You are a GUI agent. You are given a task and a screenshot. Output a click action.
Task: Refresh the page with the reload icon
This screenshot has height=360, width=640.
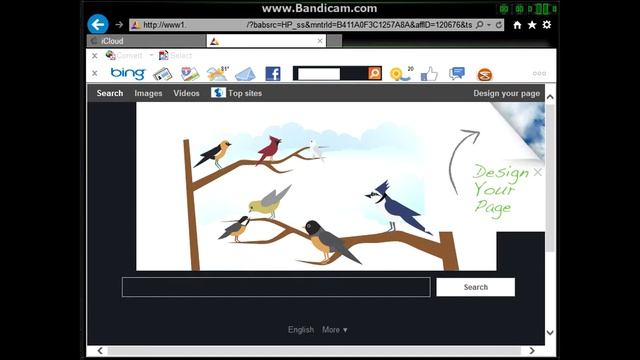click(x=498, y=25)
